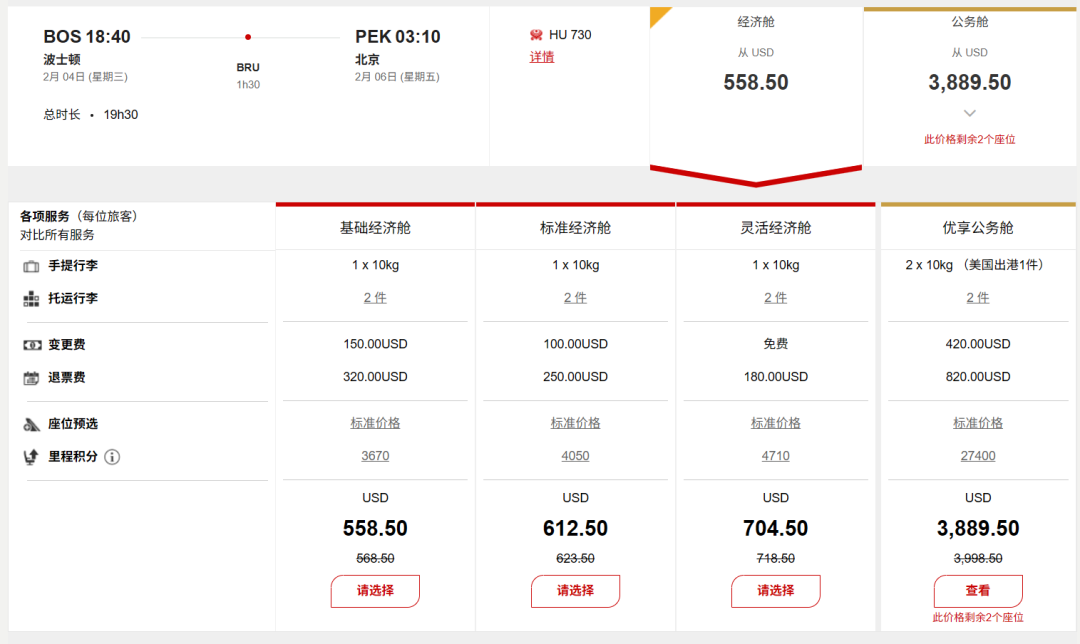Click the seat selection icon
The width and height of the screenshot is (1080, 644).
(31, 424)
